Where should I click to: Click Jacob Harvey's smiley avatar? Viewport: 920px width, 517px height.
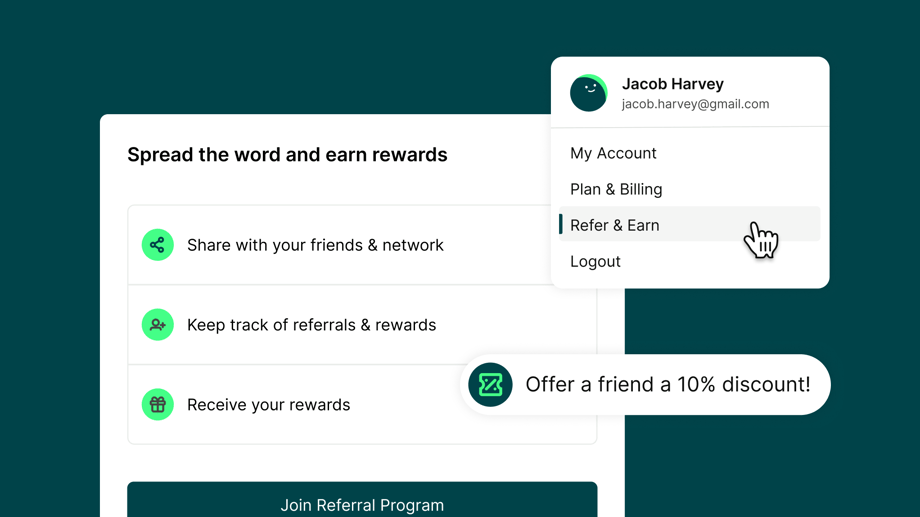[x=588, y=93]
